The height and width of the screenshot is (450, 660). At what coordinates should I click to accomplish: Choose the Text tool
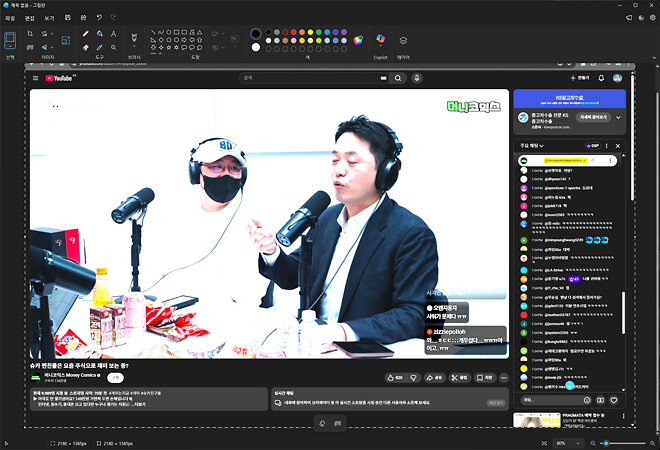(114, 33)
